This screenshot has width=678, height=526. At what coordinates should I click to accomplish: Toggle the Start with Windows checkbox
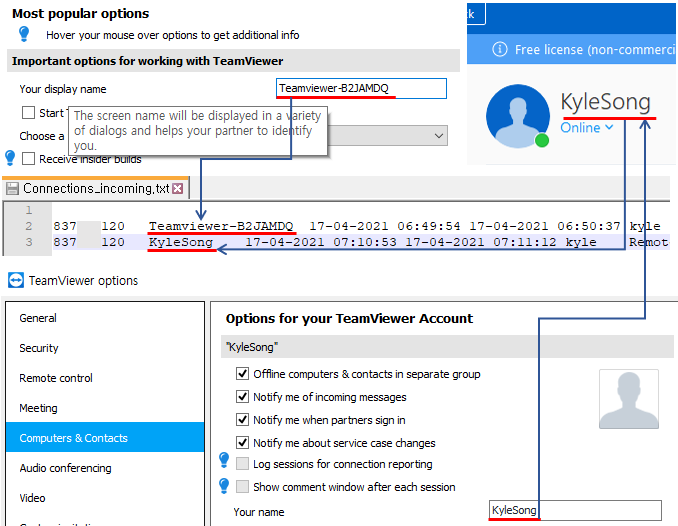tap(29, 113)
